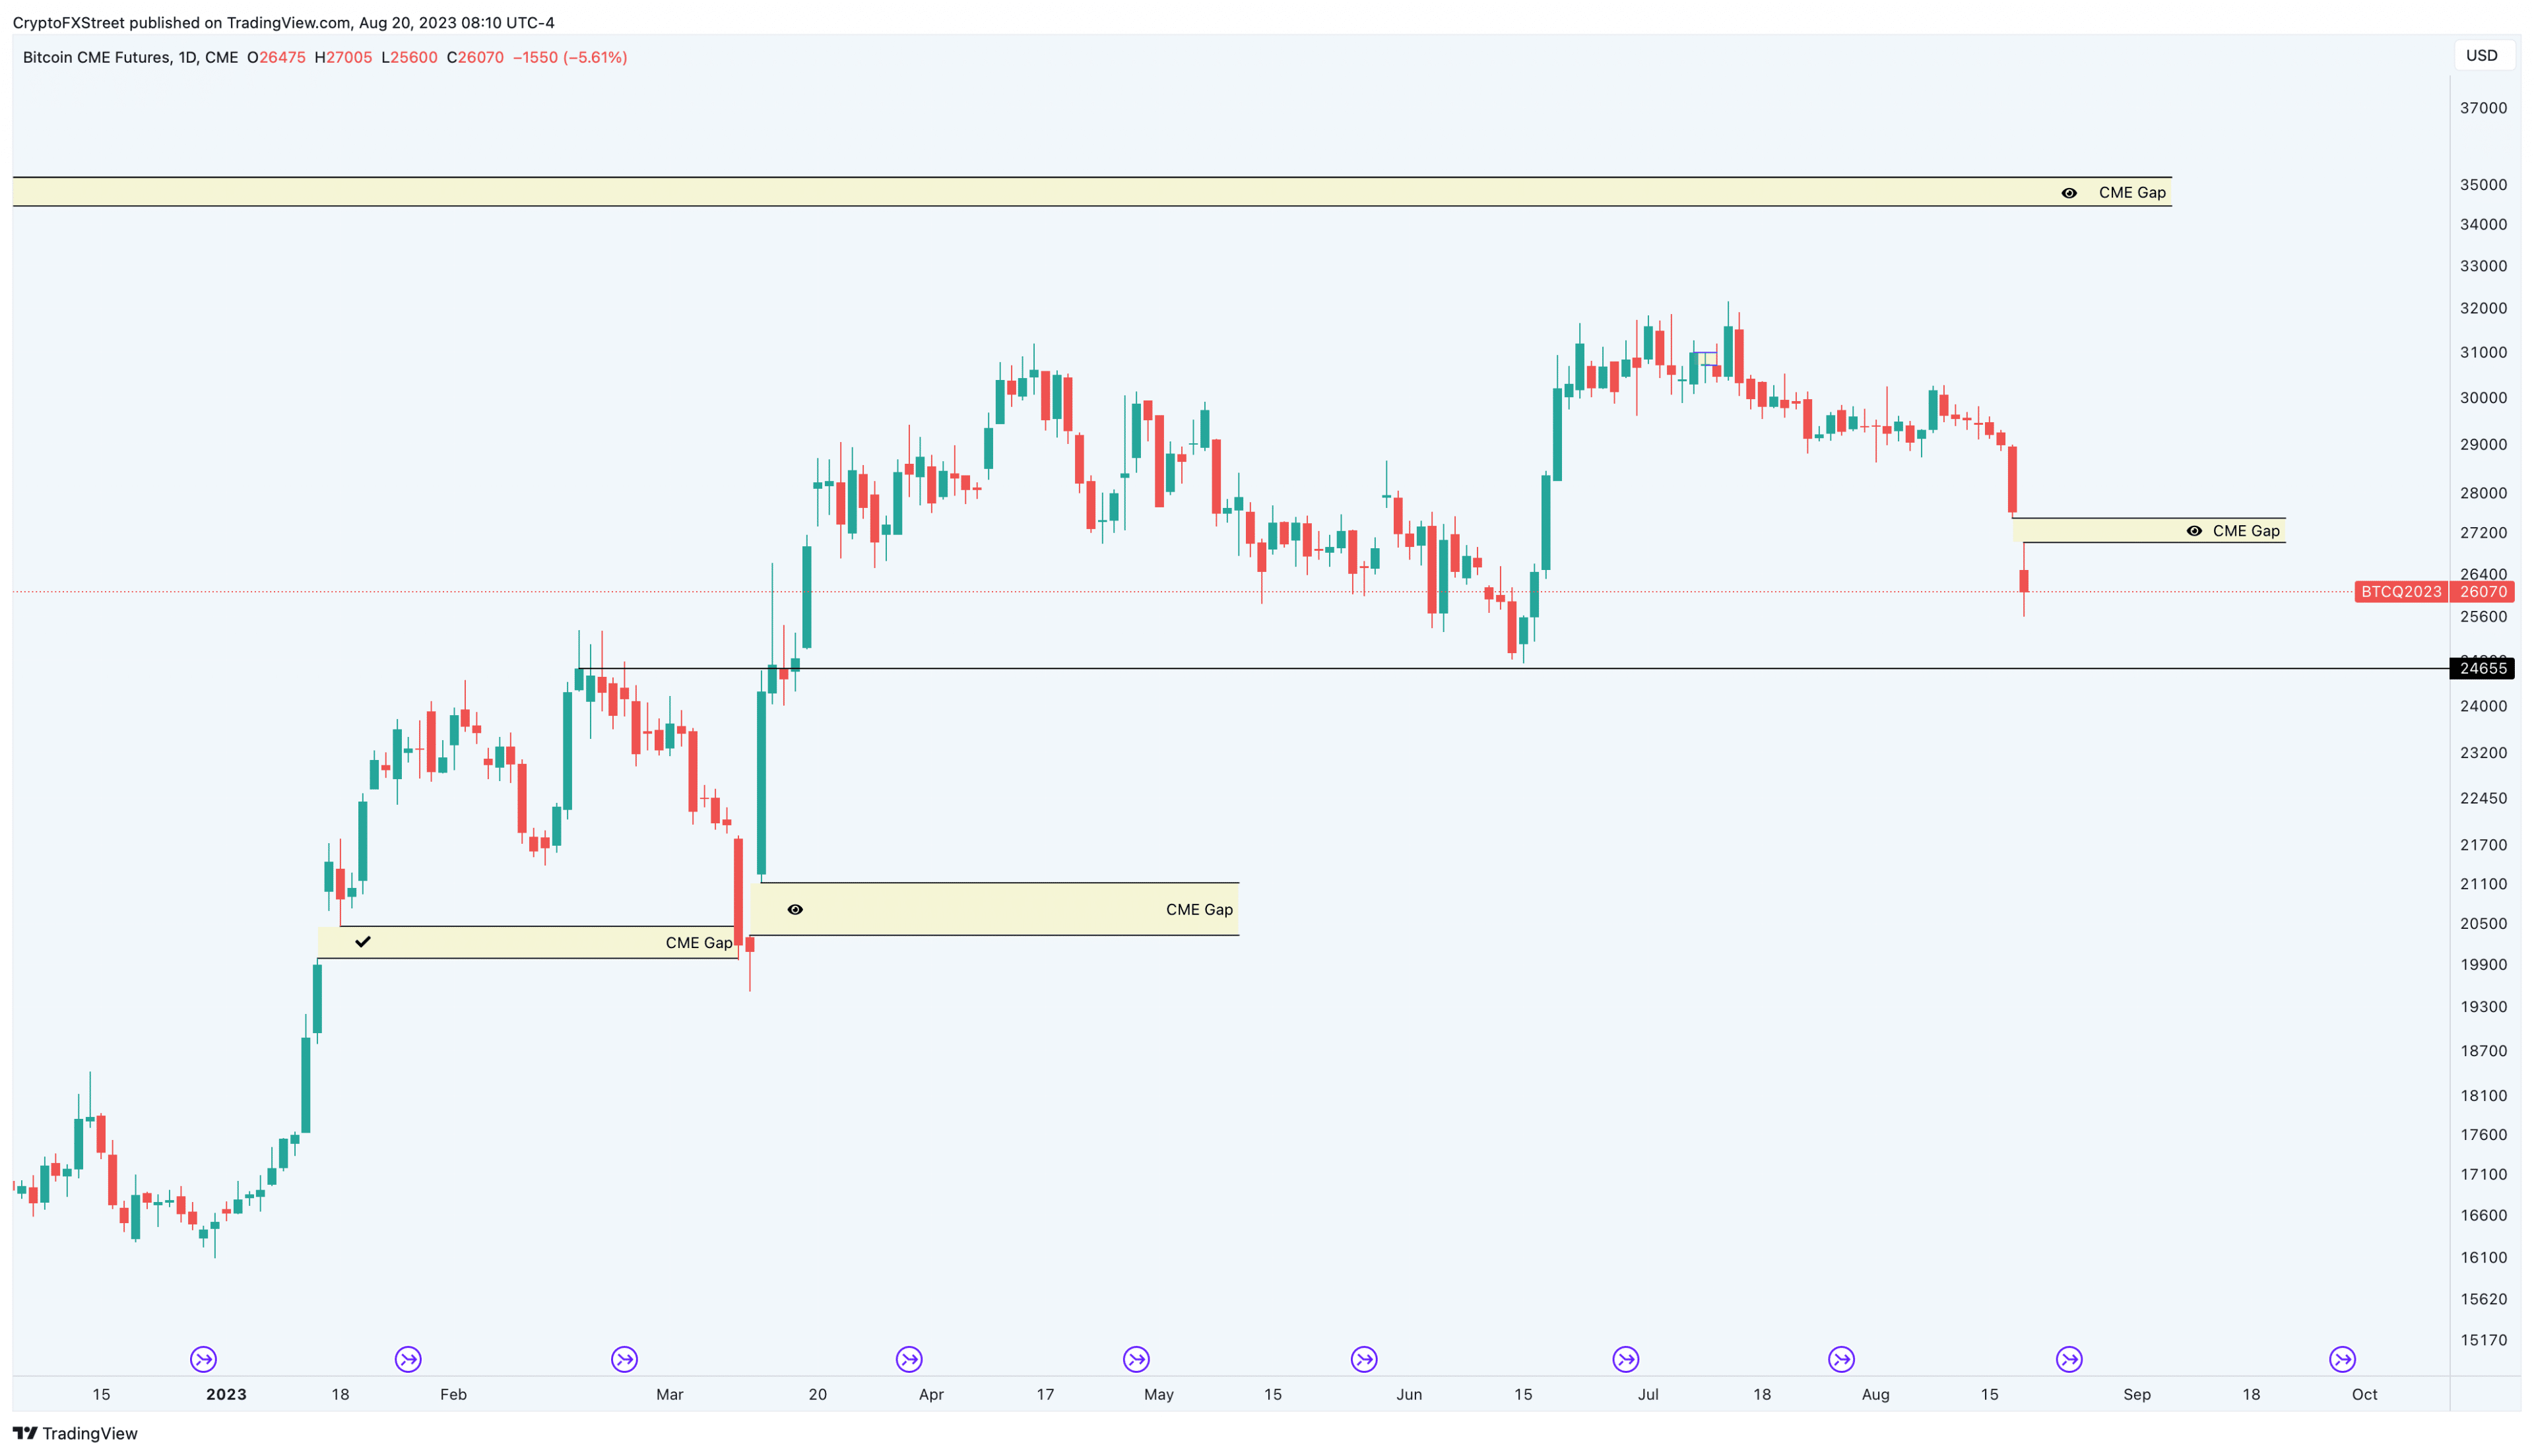The width and height of the screenshot is (2534, 1456).
Task: Click the change value −1550 (−5.61%)
Action: [570, 57]
